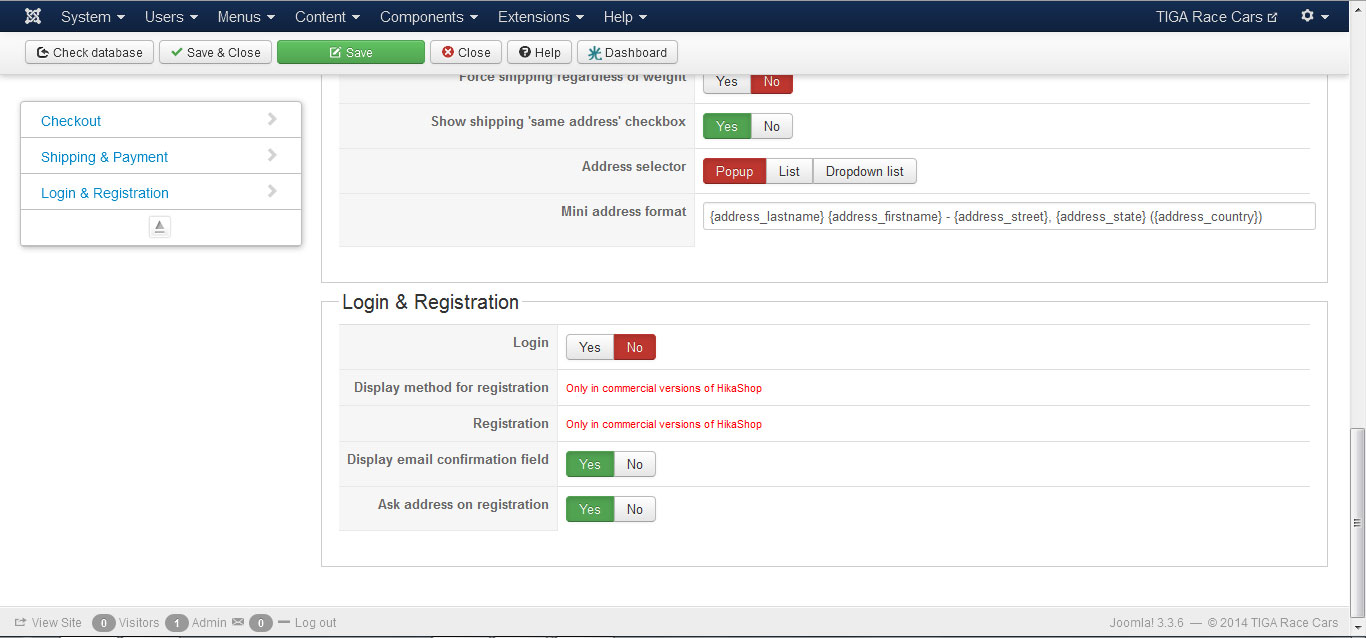Open the settings gear menu
1366x638 pixels.
pos(1314,16)
